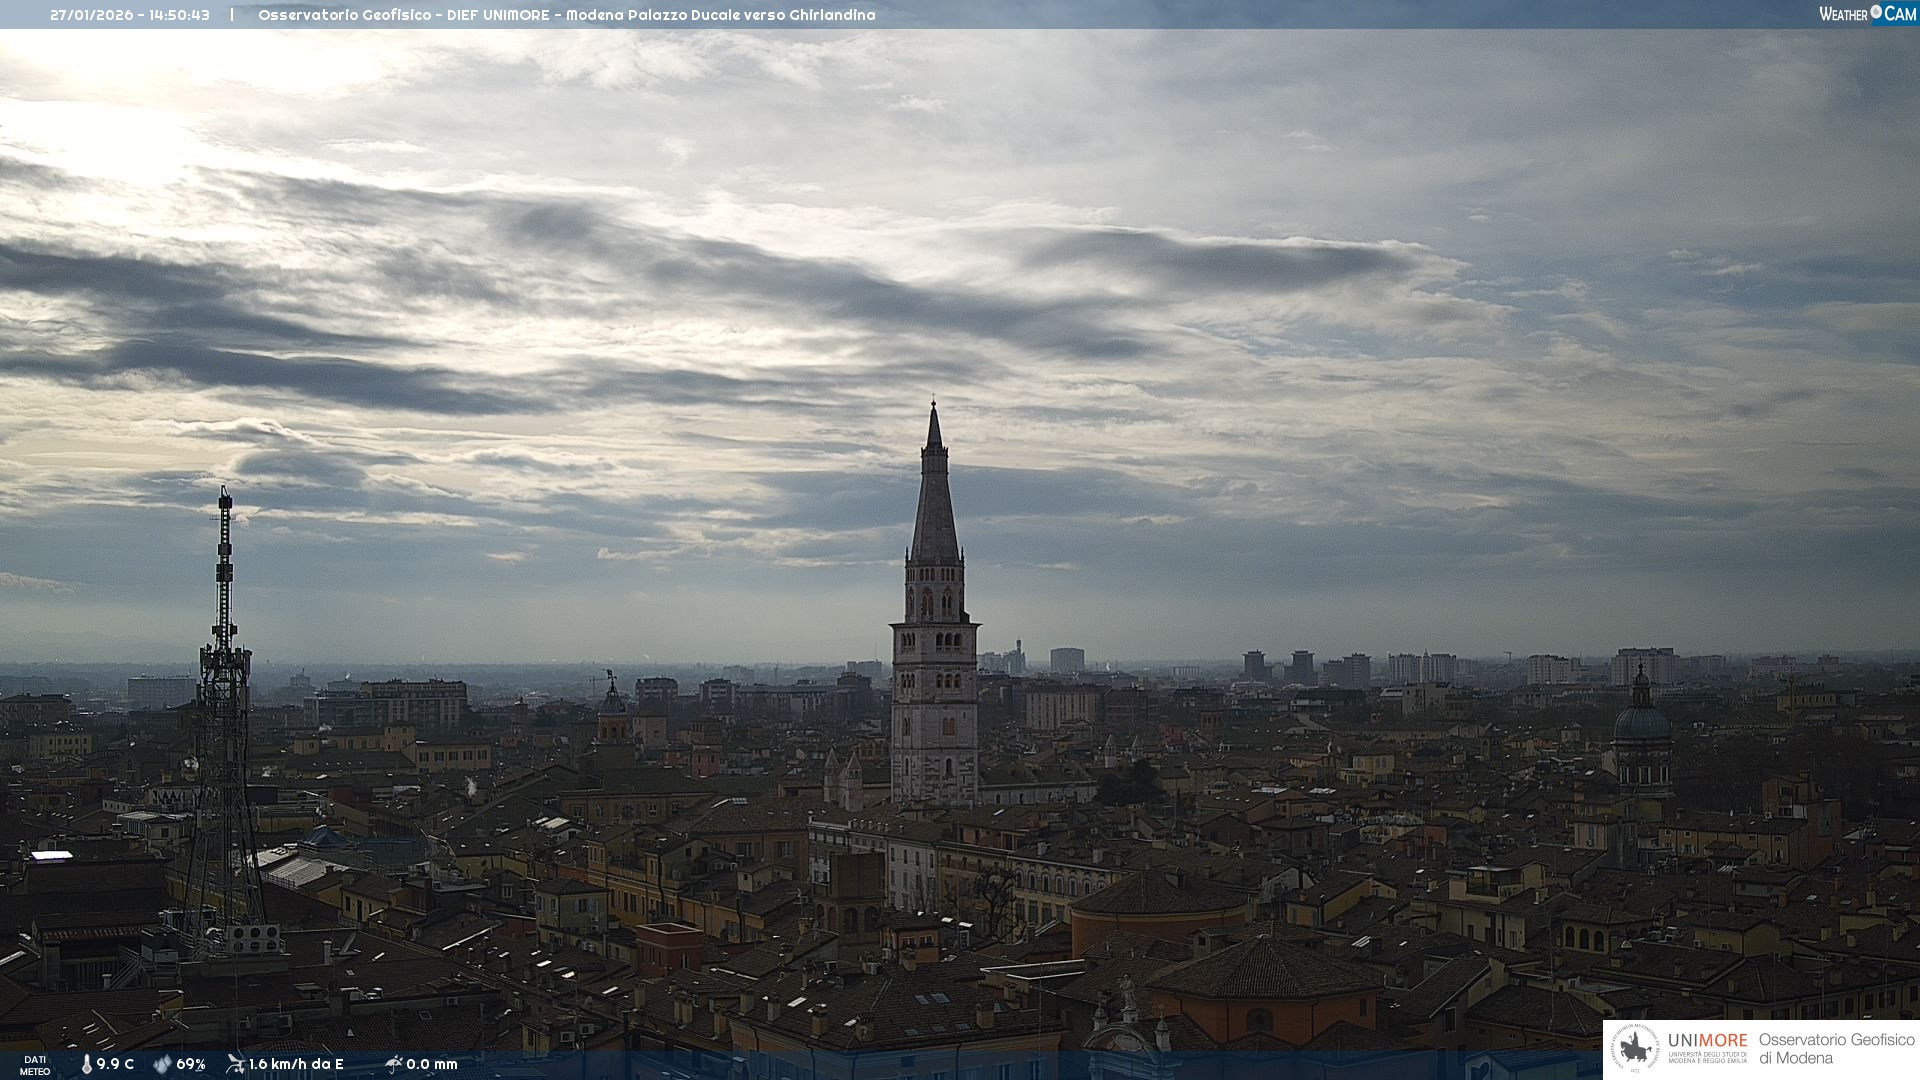
Task: Click the WeatherCam camera lens icon
Action: pos(1876,12)
